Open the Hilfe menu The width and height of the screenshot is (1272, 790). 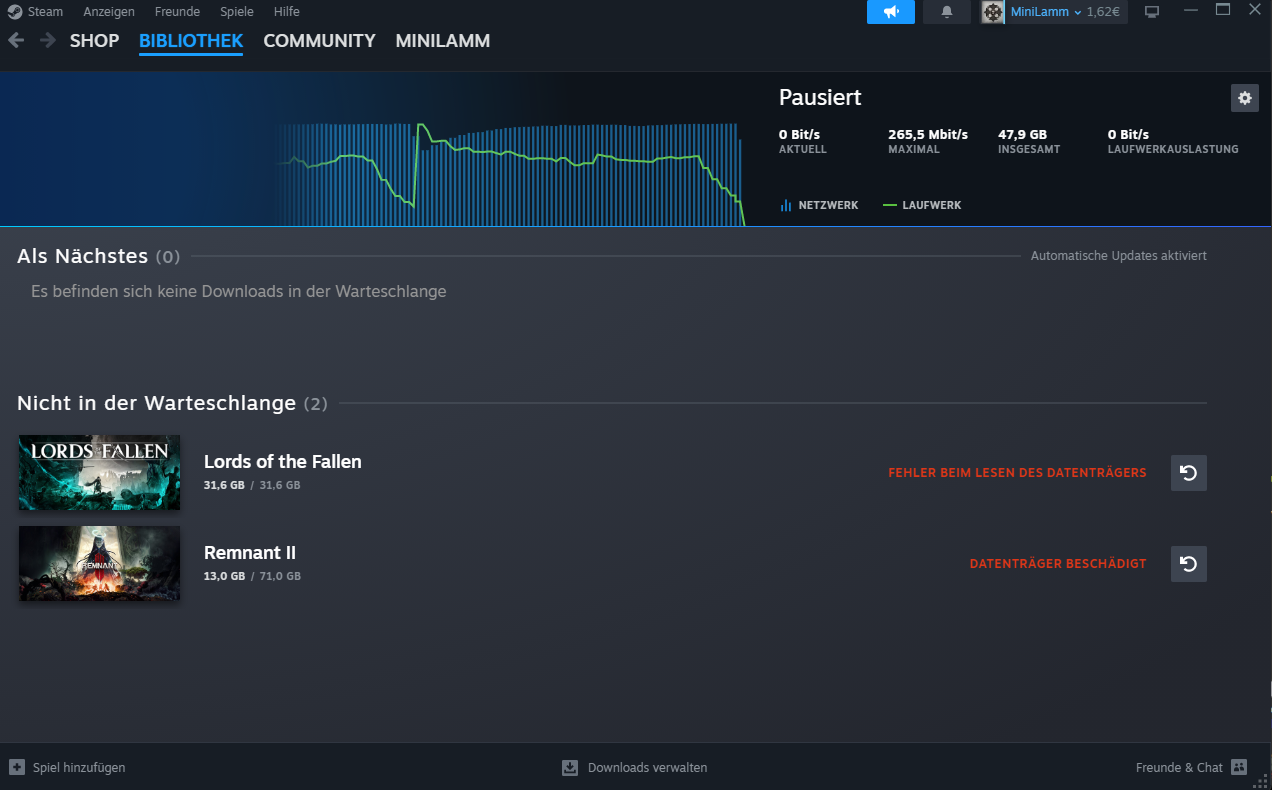287,12
